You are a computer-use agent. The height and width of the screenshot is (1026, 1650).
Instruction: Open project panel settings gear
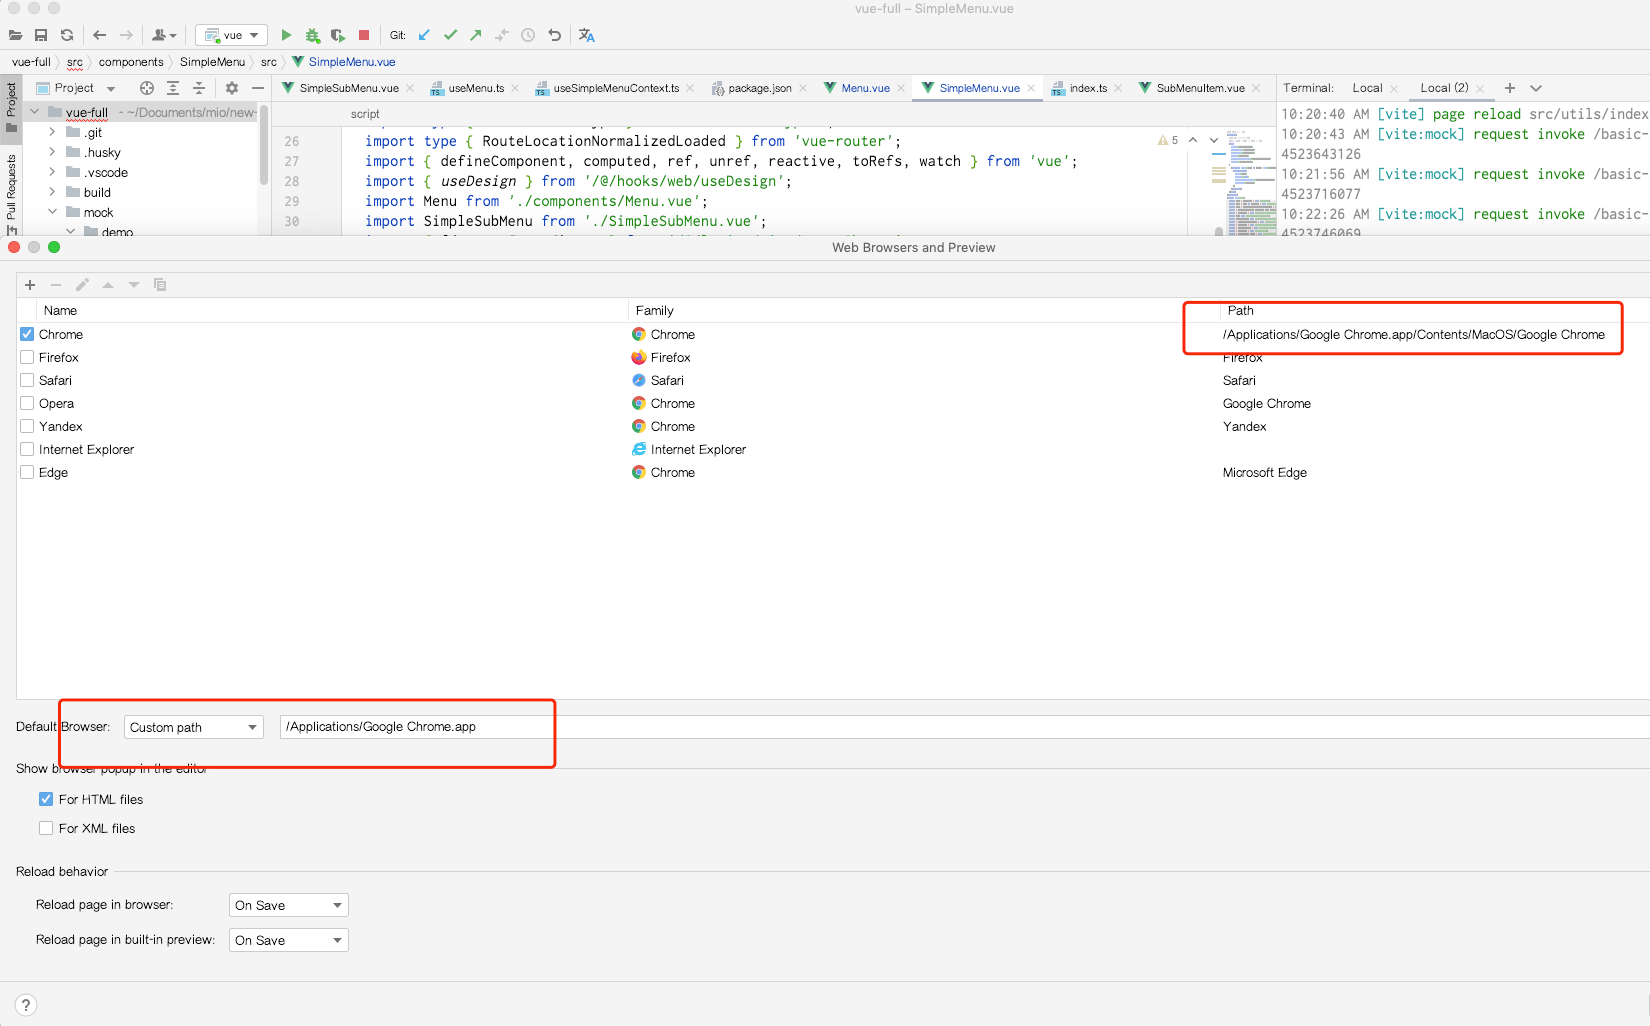pyautogui.click(x=232, y=88)
